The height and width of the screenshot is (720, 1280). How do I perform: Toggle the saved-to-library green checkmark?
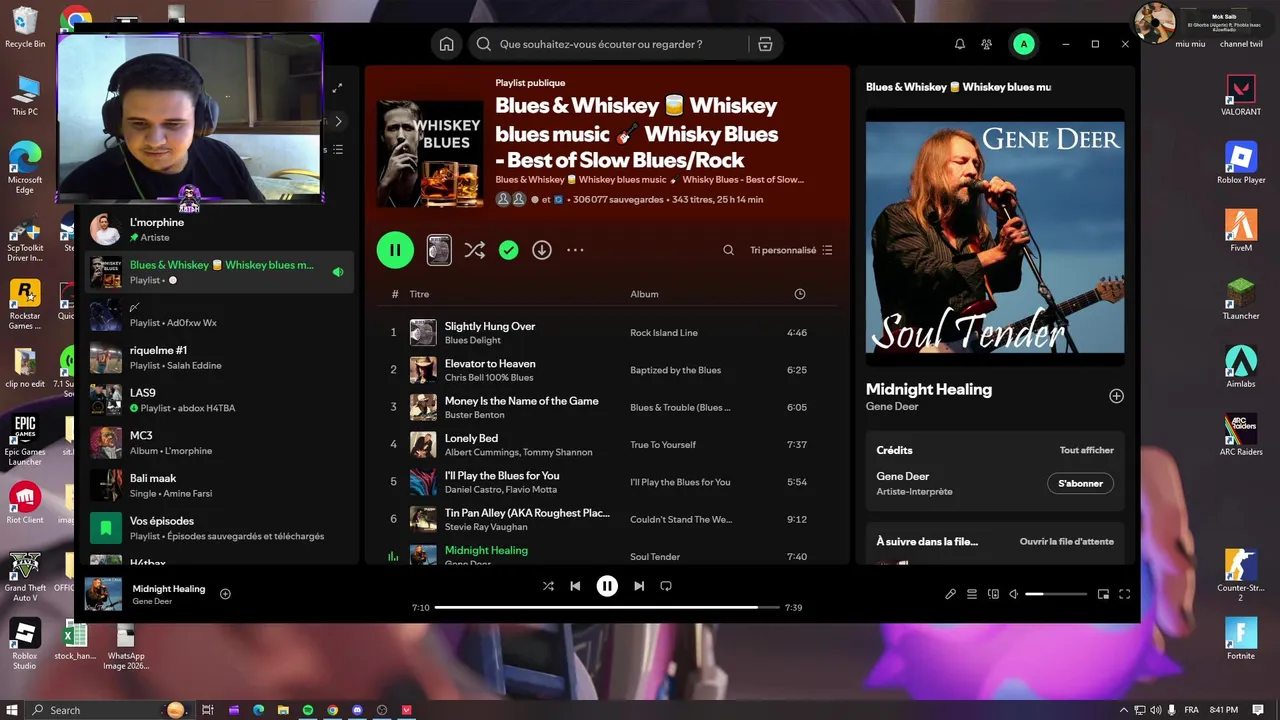pyautogui.click(x=509, y=250)
